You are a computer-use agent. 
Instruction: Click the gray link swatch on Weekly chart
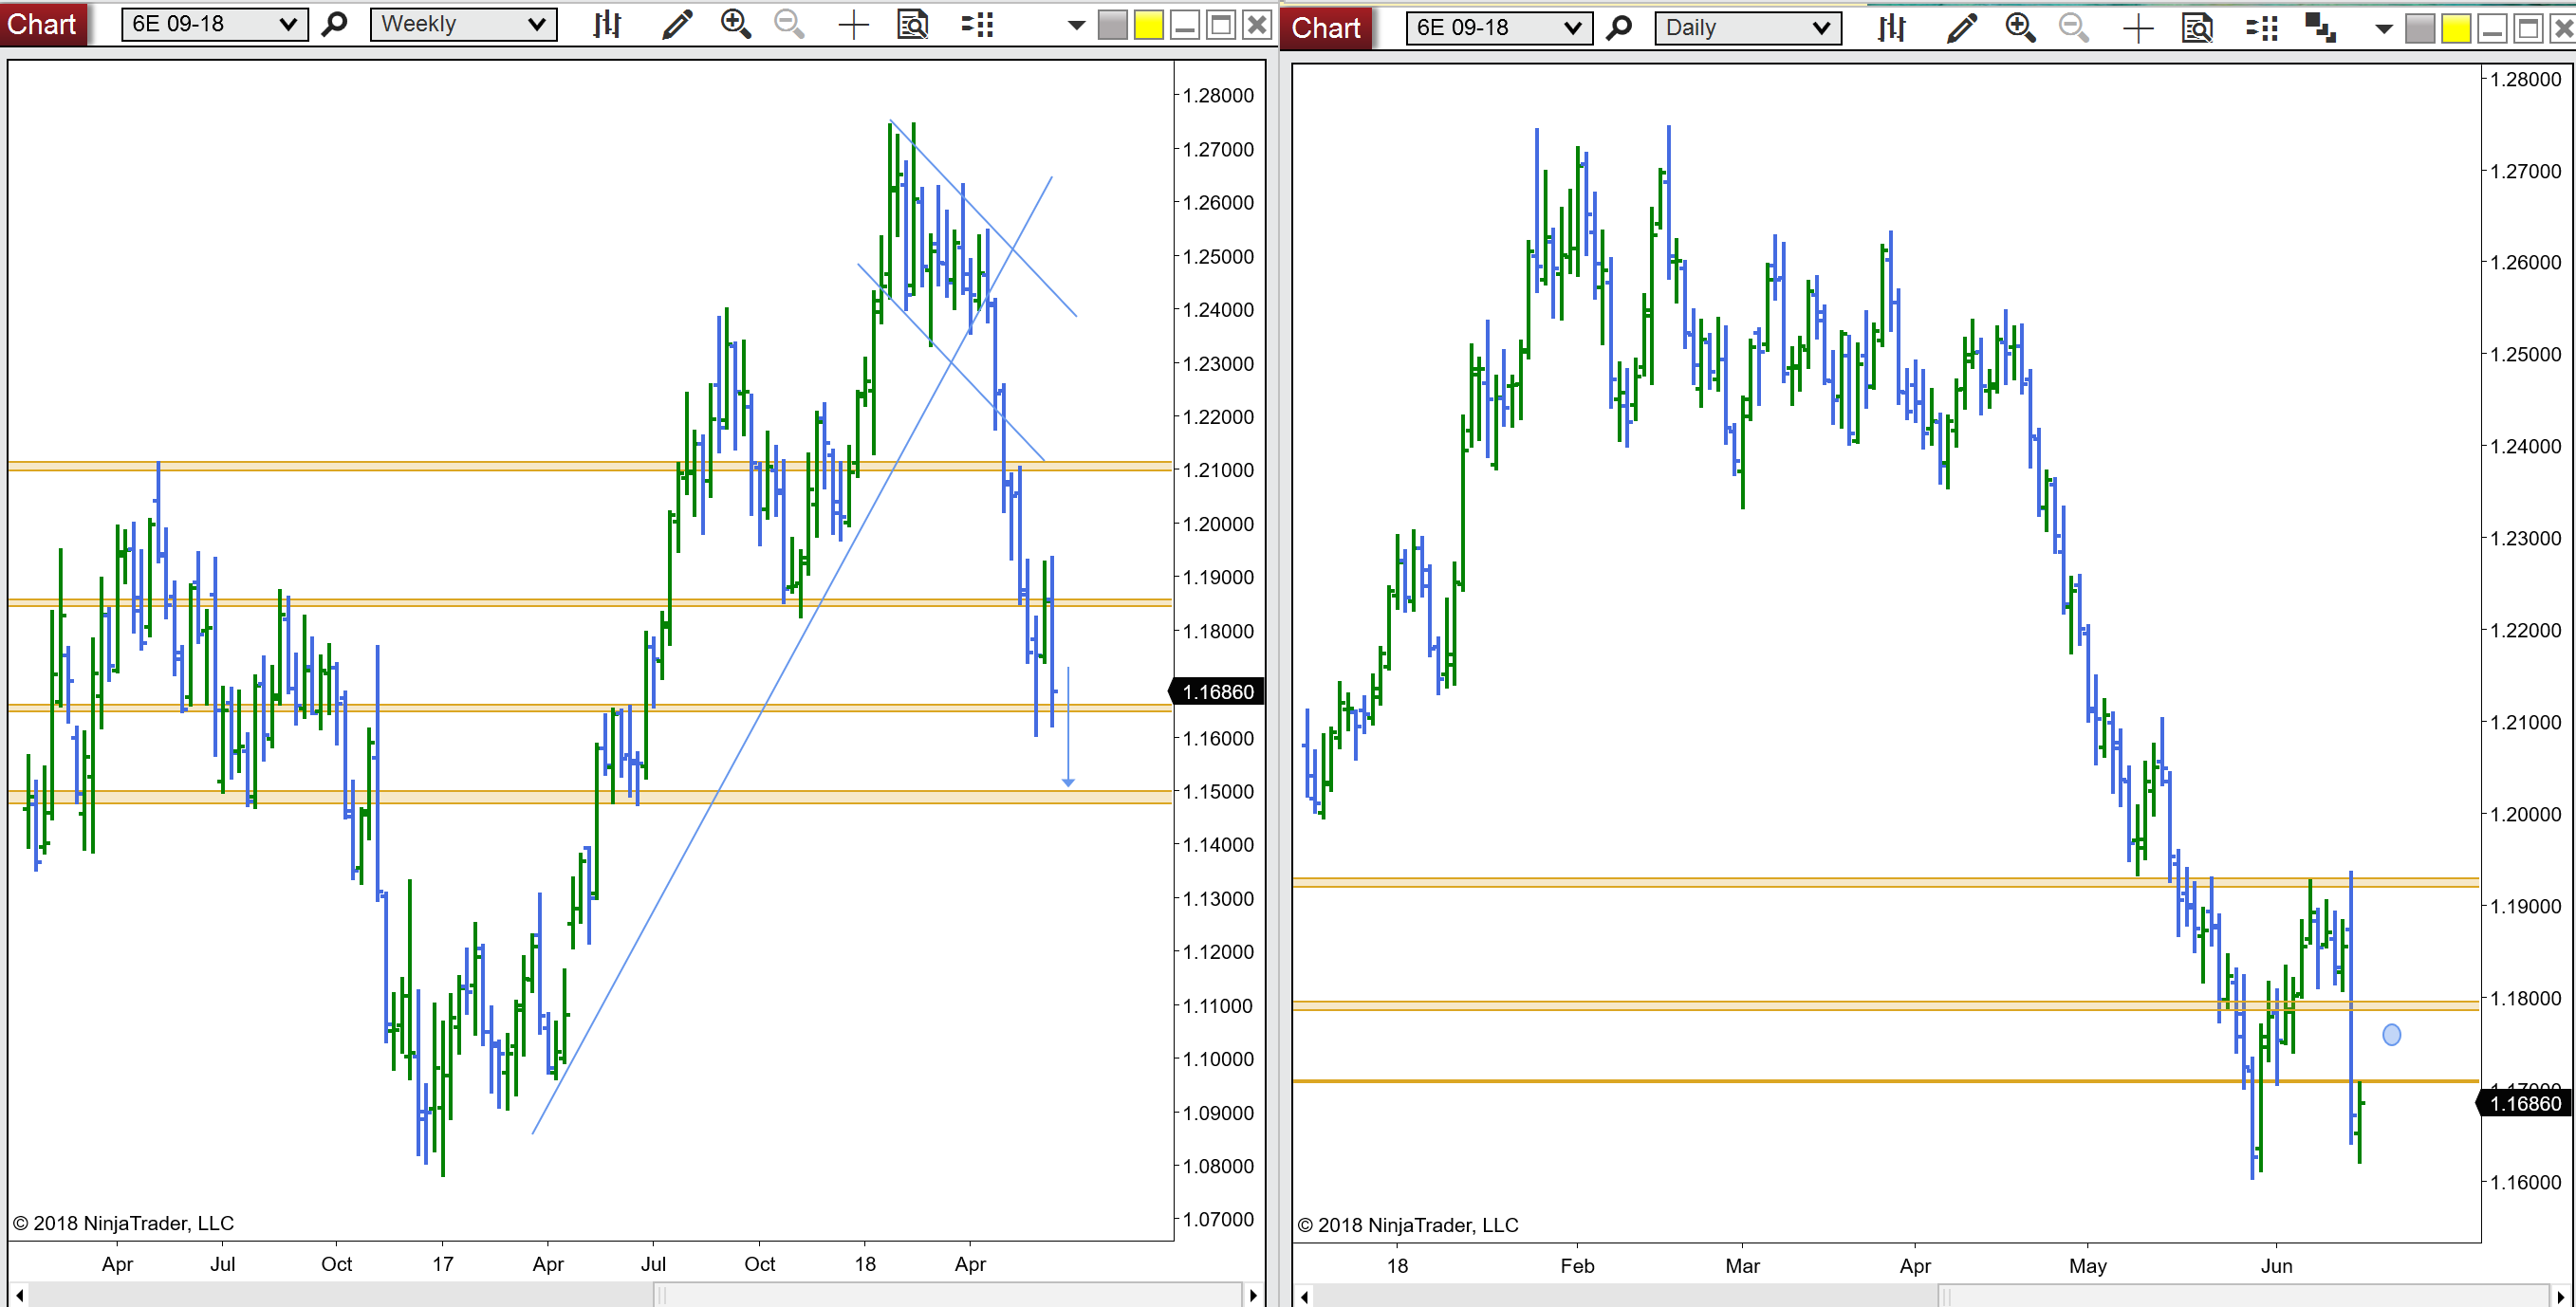click(x=1112, y=25)
